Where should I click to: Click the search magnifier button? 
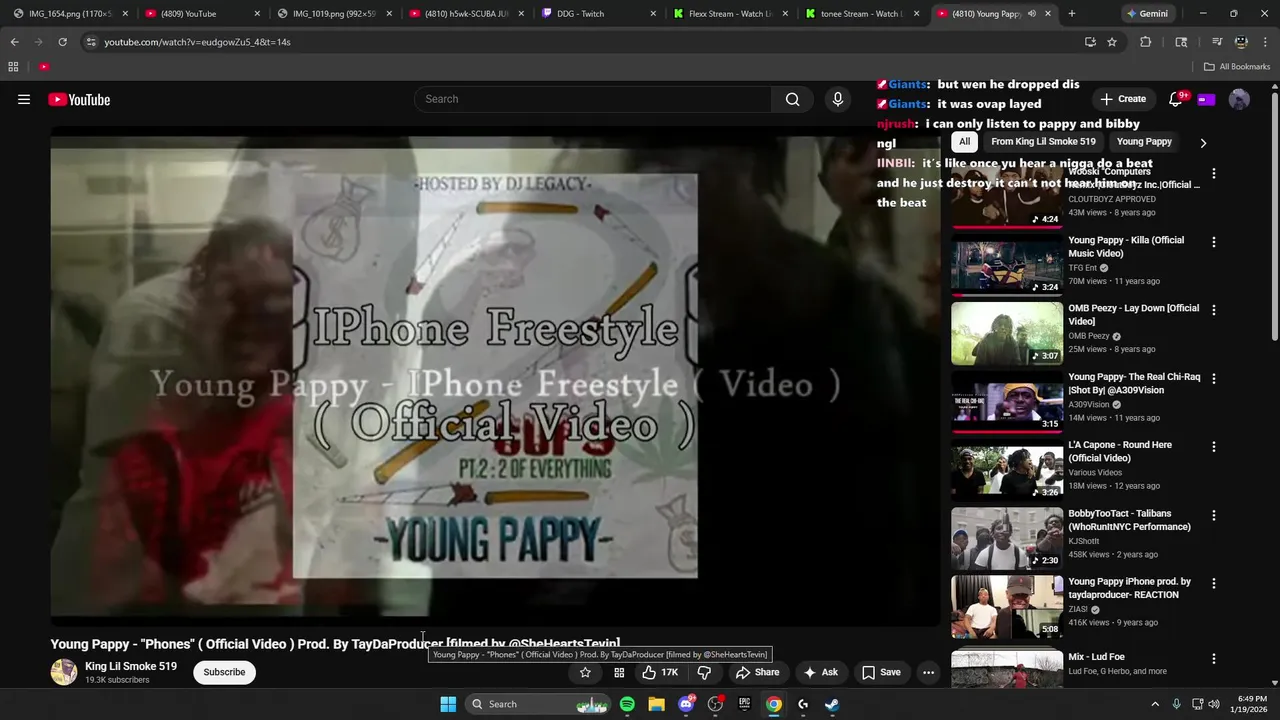coord(792,99)
